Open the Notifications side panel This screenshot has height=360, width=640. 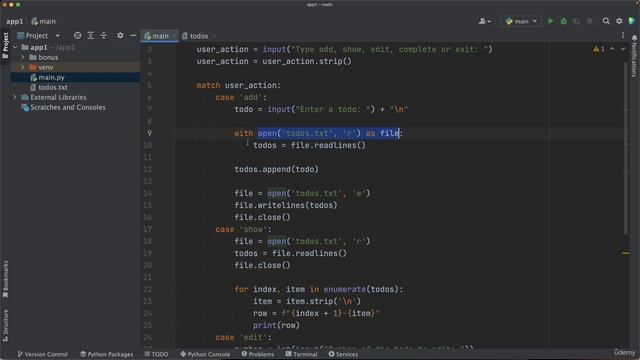coord(634,56)
